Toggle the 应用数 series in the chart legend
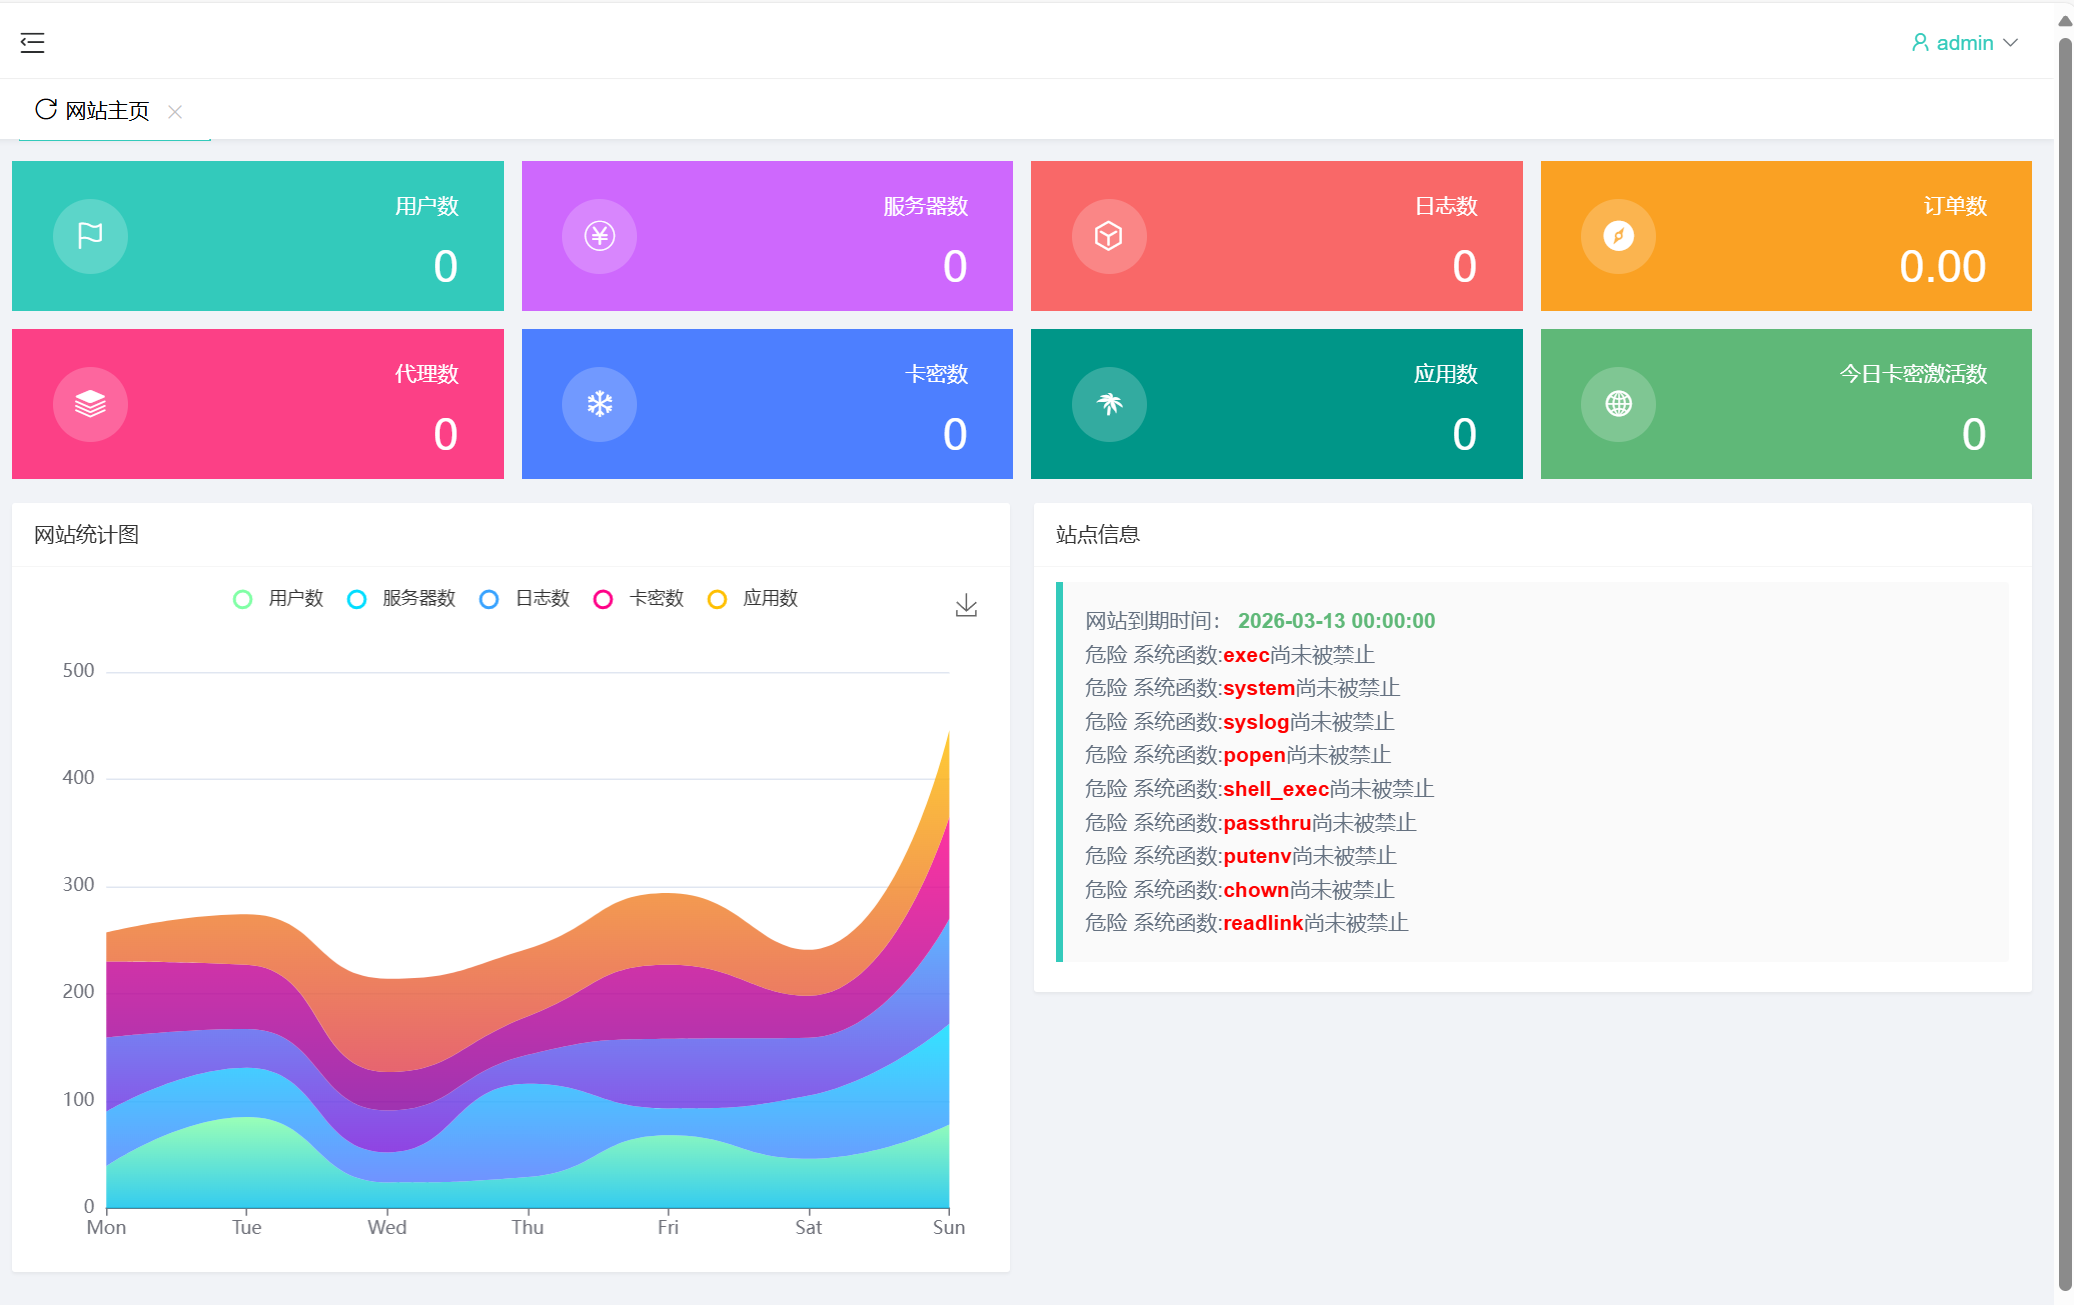 pos(753,598)
